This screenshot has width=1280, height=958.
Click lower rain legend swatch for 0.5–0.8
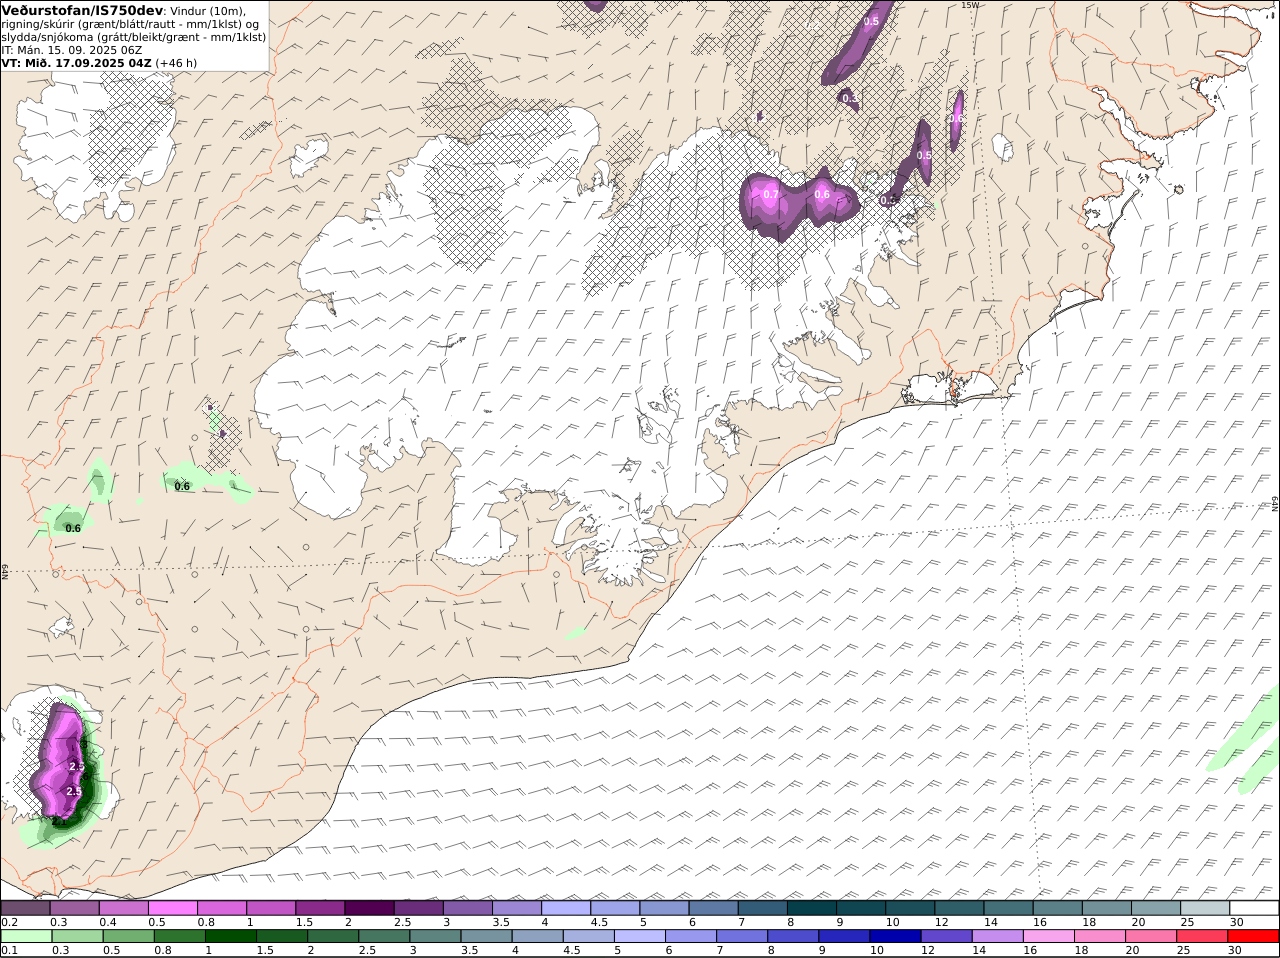pyautogui.click(x=128, y=937)
